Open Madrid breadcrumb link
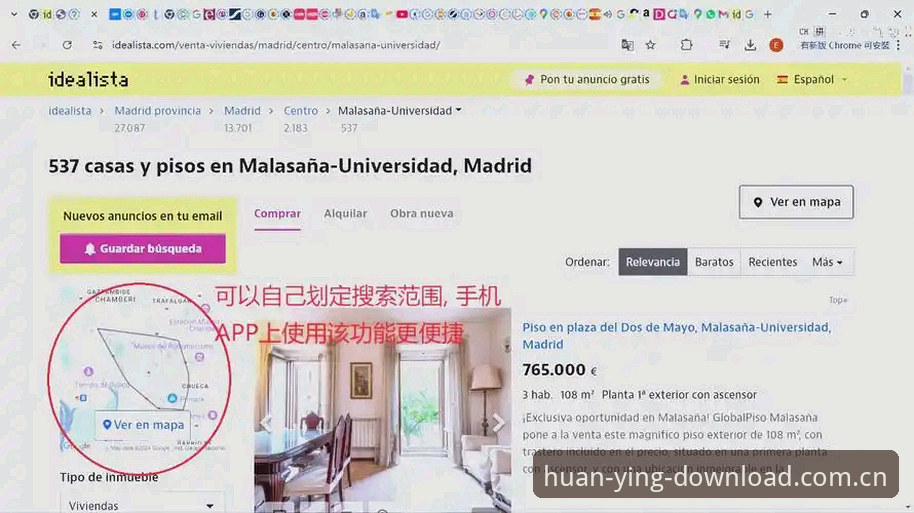Viewport: 914px width, 513px height. (242, 111)
